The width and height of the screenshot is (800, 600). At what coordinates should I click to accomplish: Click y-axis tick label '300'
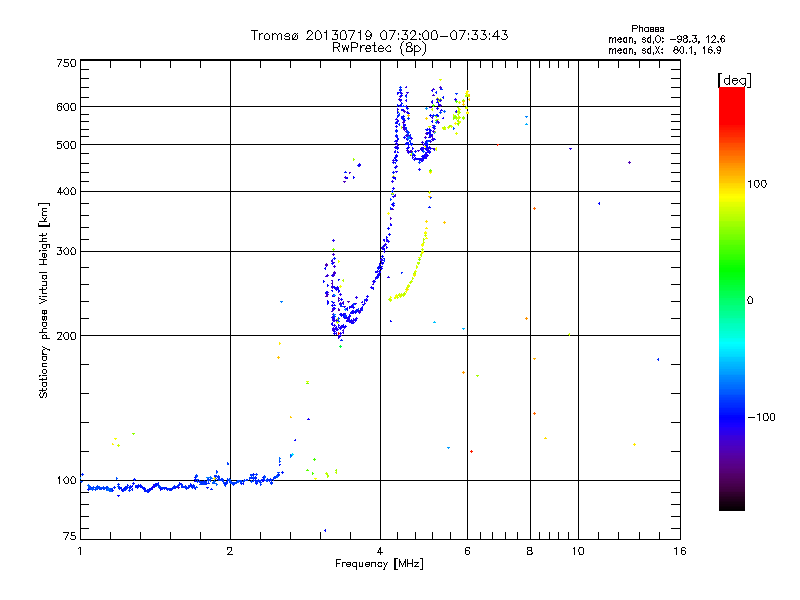66,251
